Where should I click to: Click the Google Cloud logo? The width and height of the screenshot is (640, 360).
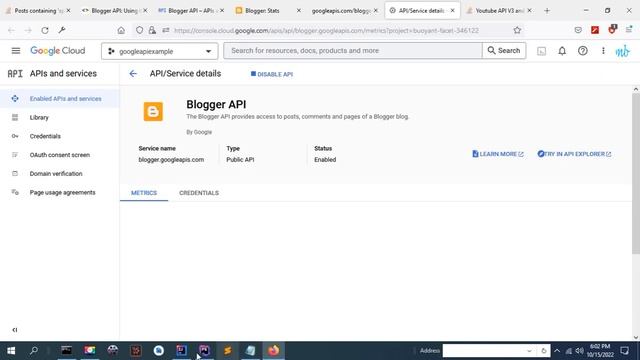tap(58, 51)
